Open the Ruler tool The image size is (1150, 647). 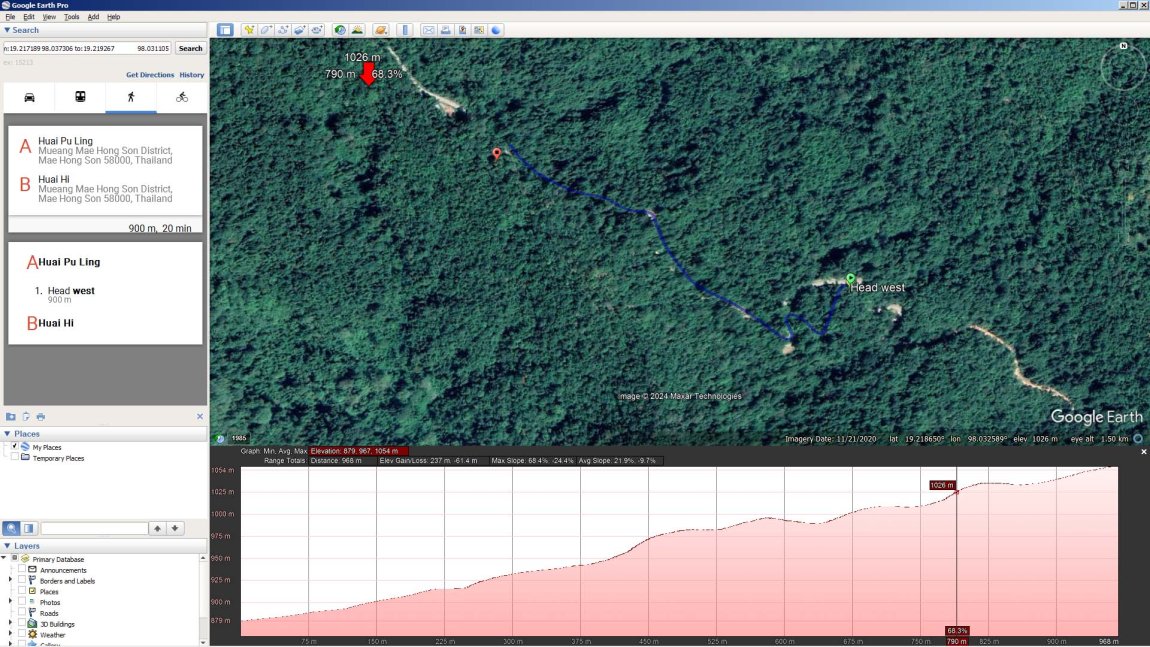pyautogui.click(x=406, y=30)
